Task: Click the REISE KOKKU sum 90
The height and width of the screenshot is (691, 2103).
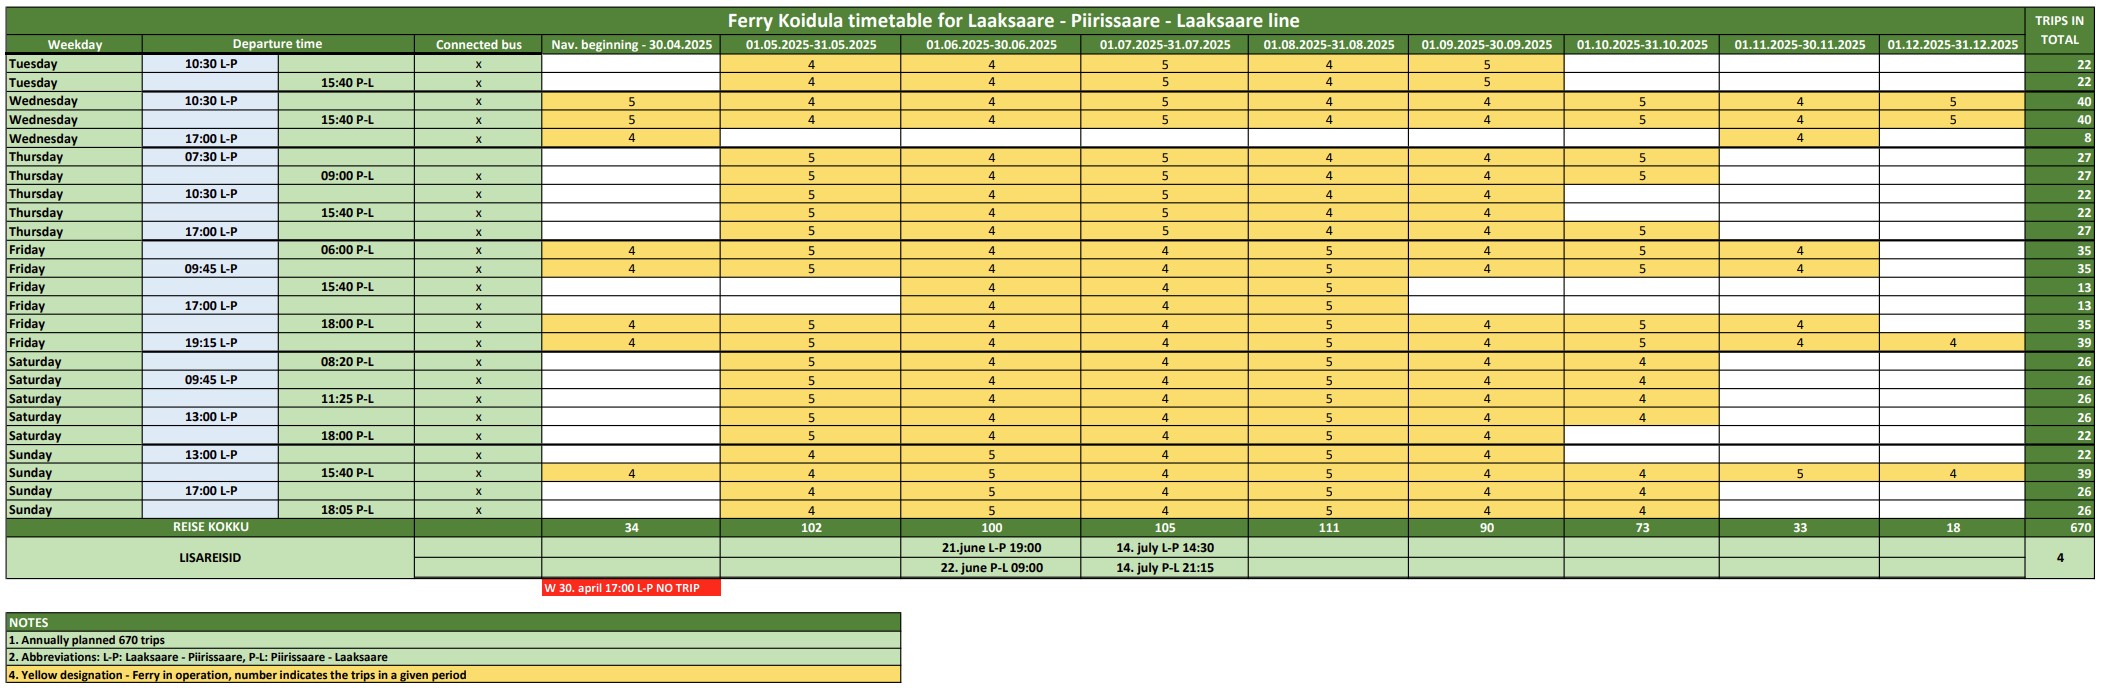Action: [1487, 527]
